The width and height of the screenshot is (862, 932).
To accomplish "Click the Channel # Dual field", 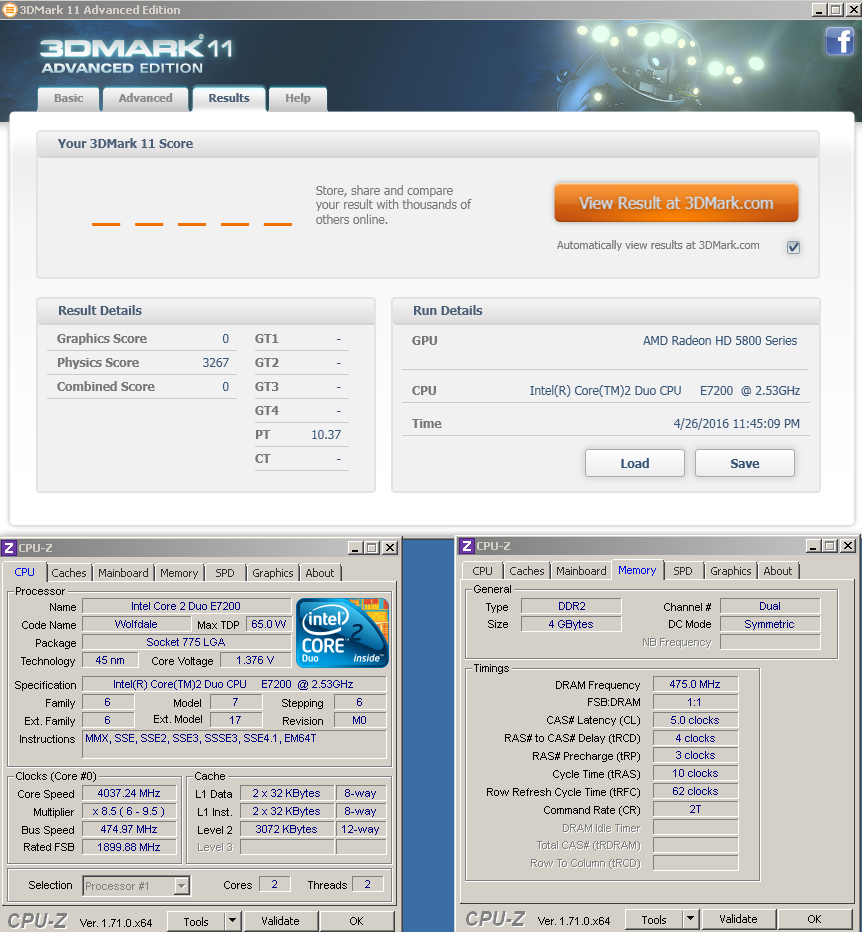I will tap(770, 606).
